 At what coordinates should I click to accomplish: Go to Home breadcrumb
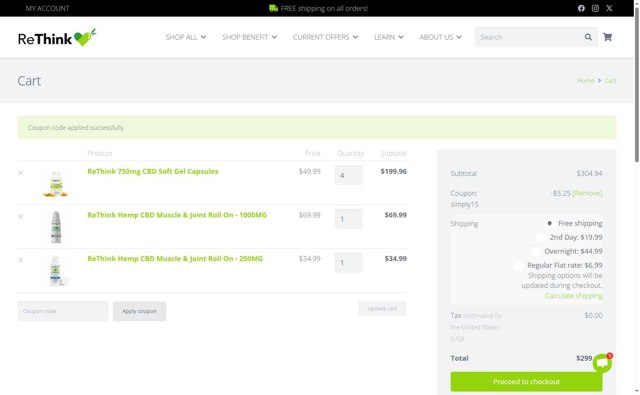(585, 81)
